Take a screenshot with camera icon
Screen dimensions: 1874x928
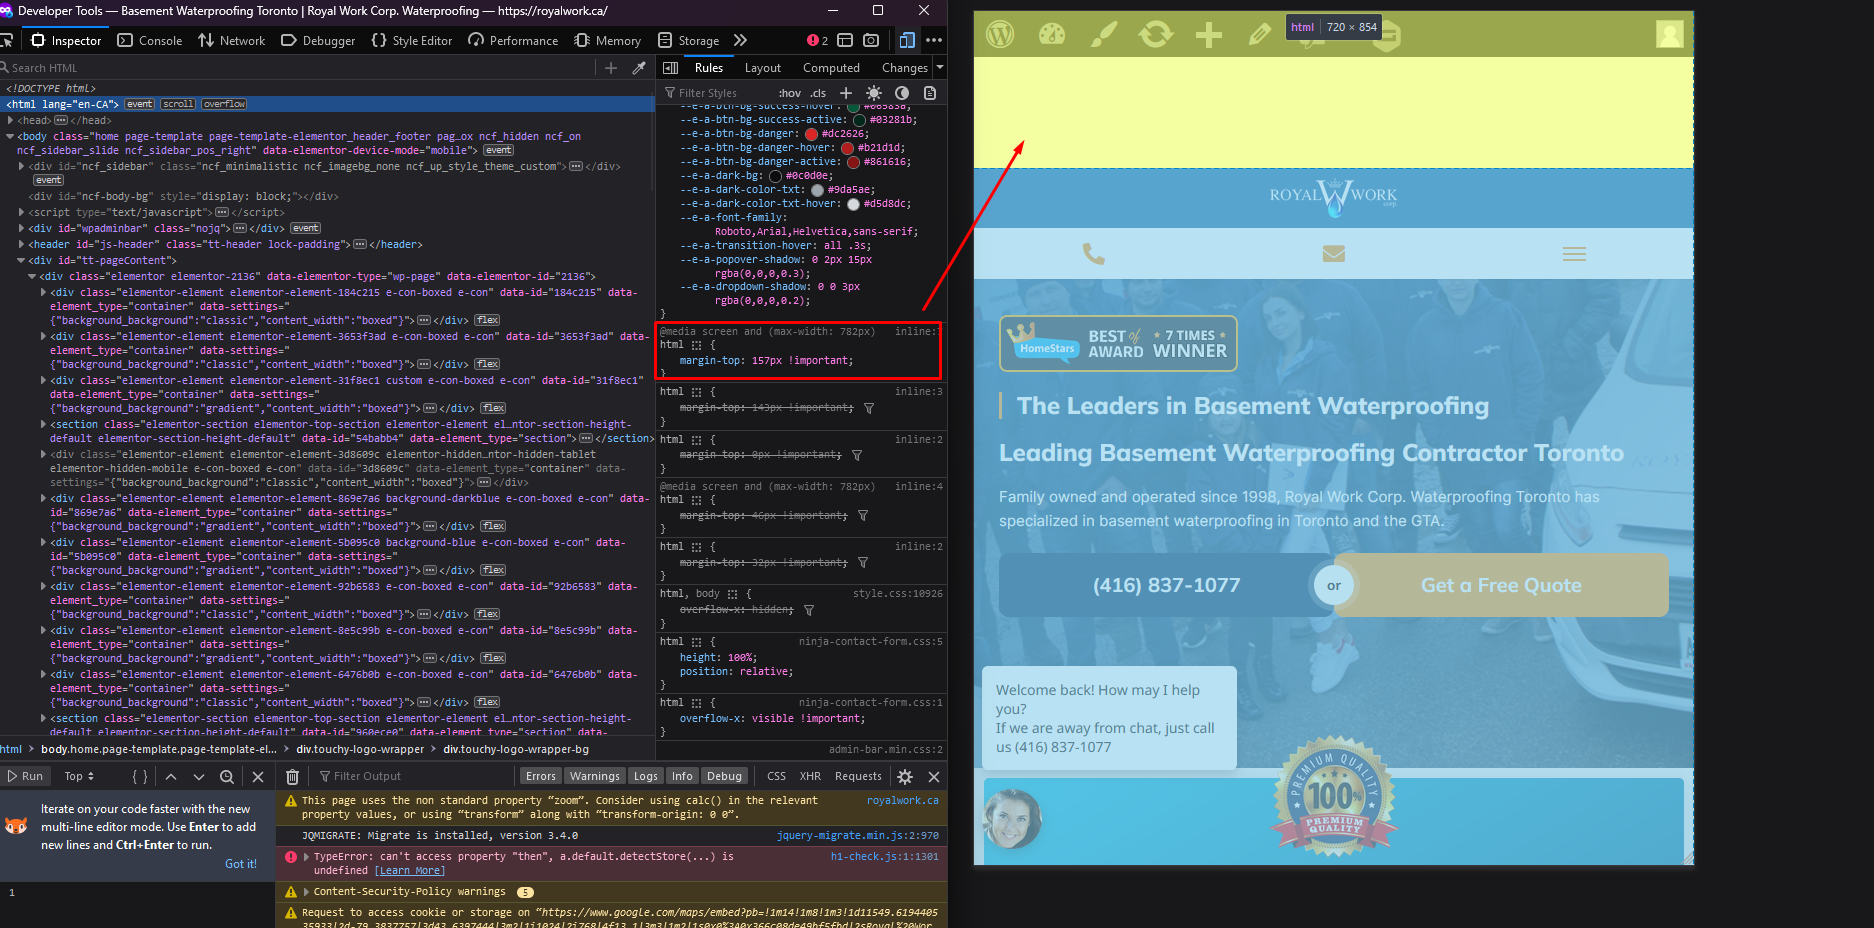871,40
